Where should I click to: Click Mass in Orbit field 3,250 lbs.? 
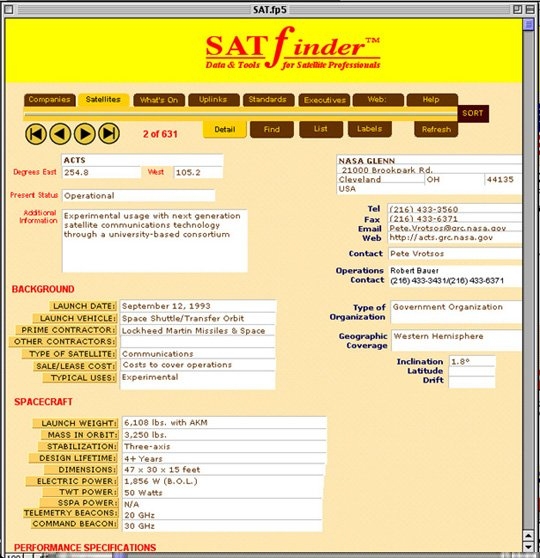[224, 435]
